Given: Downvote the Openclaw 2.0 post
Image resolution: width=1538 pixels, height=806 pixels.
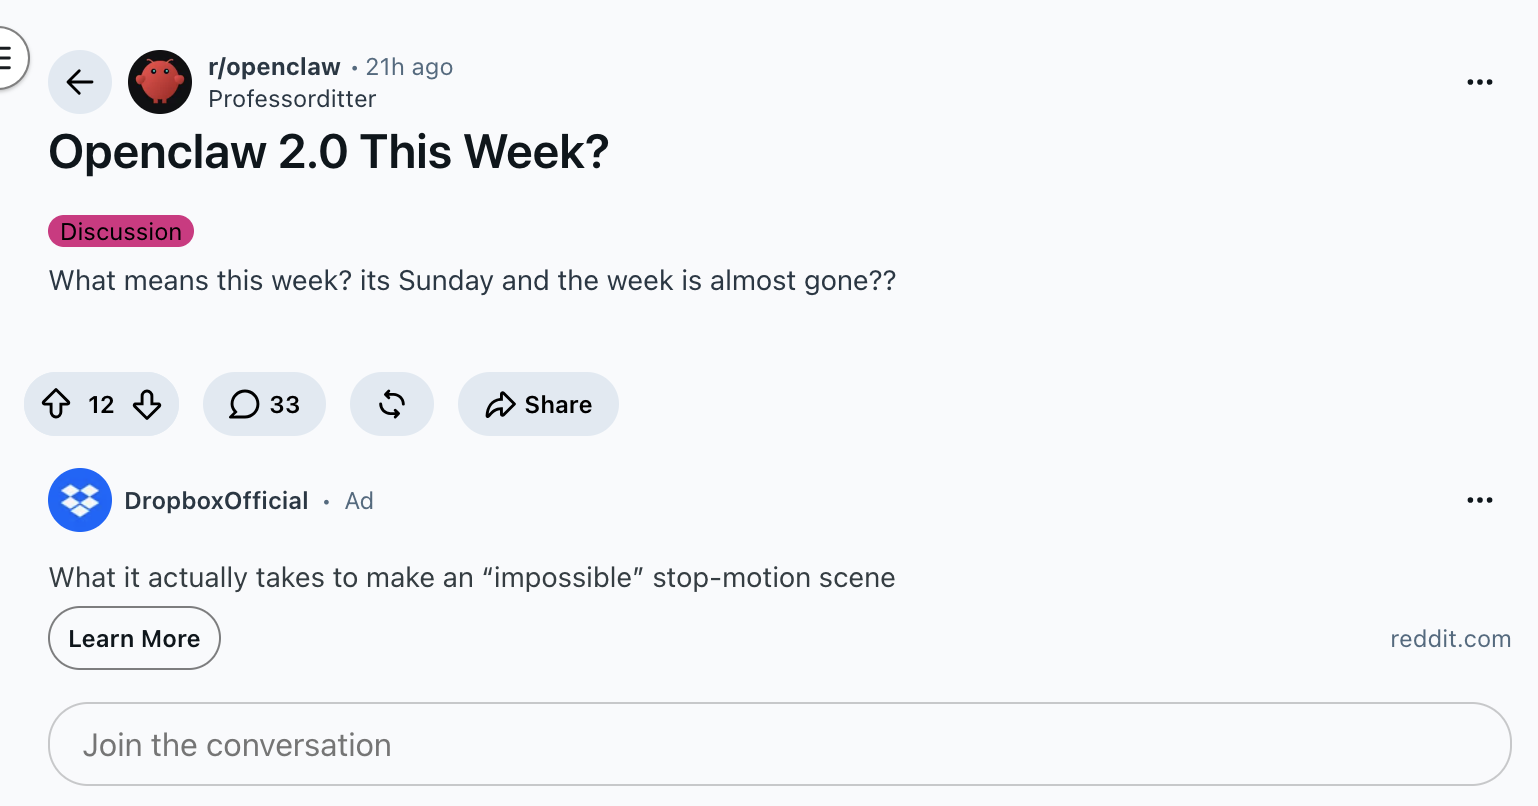Looking at the screenshot, I should pyautogui.click(x=147, y=404).
